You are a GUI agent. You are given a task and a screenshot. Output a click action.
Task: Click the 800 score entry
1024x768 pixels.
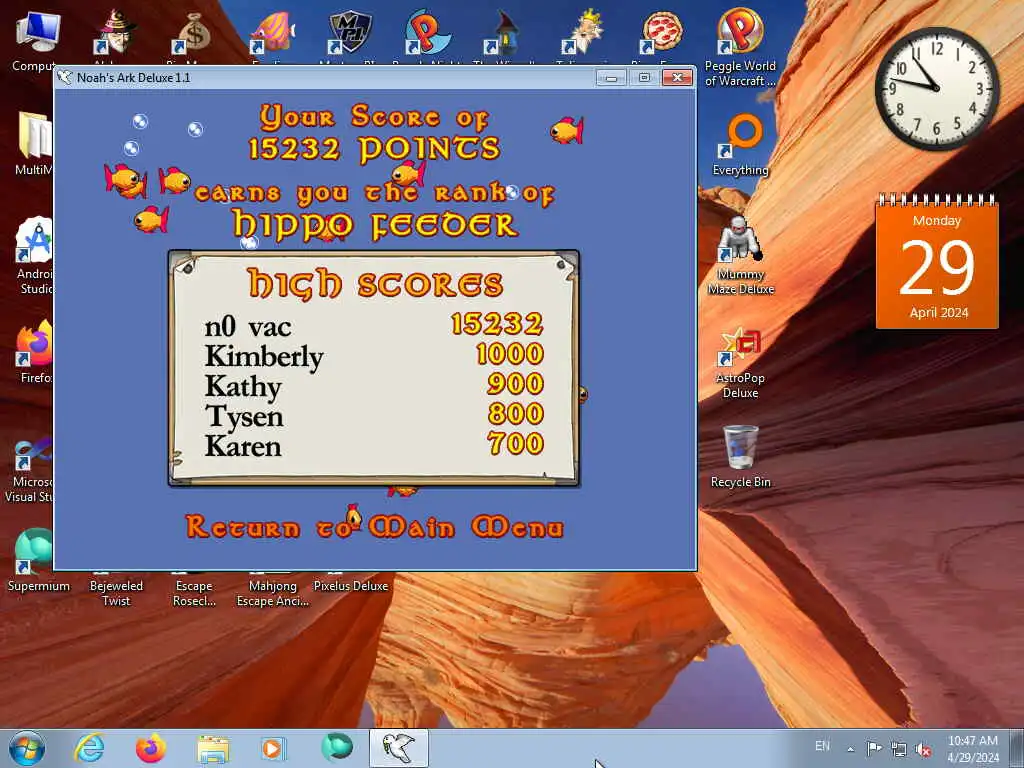[516, 414]
